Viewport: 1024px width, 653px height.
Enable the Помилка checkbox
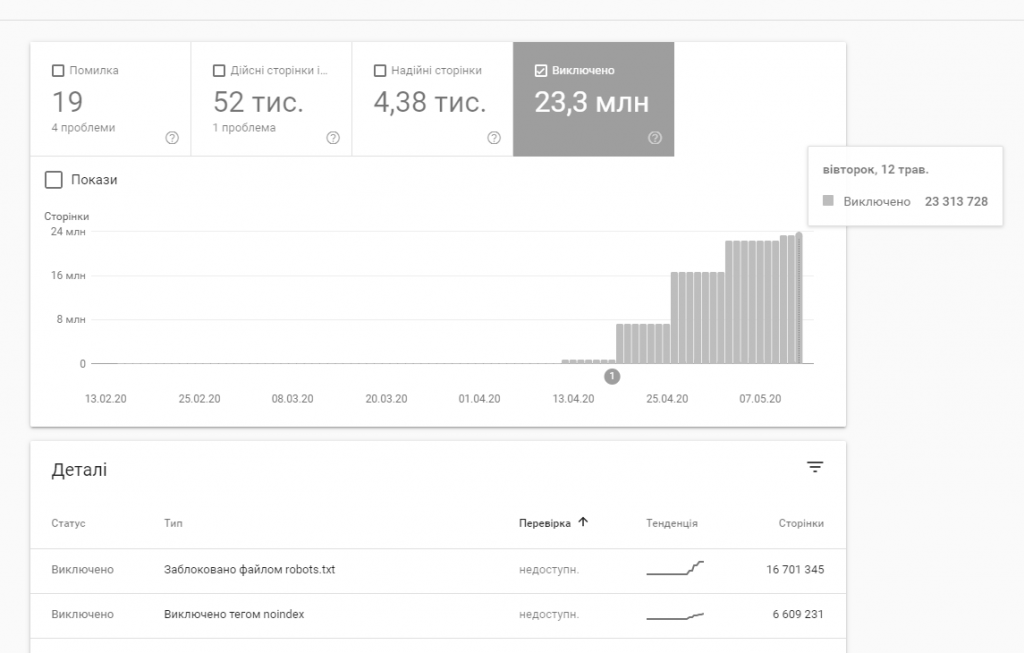point(58,71)
